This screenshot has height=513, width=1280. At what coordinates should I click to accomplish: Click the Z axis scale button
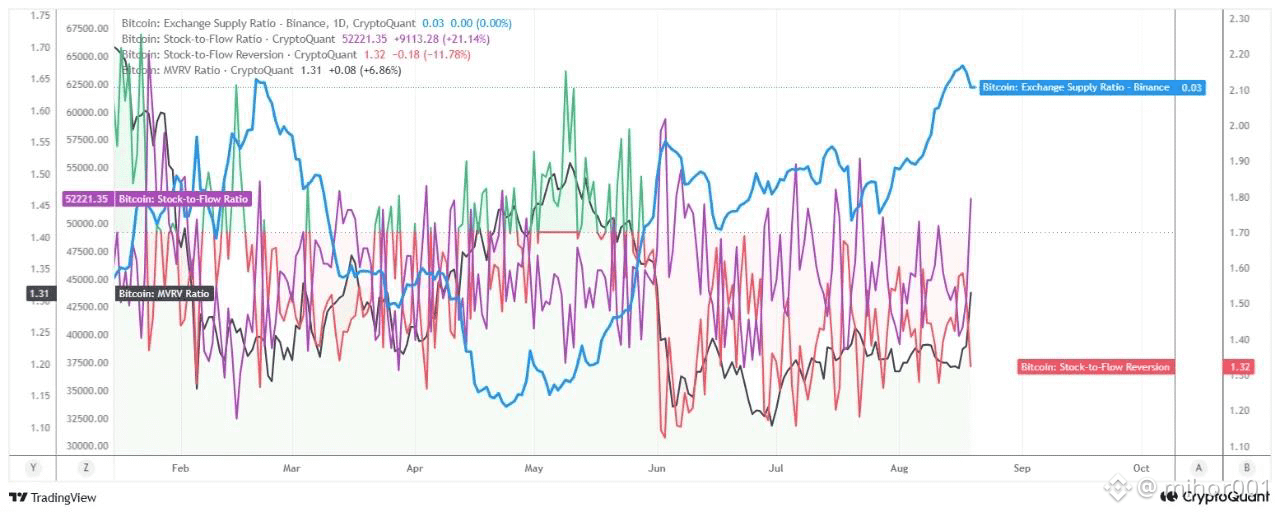[87, 467]
